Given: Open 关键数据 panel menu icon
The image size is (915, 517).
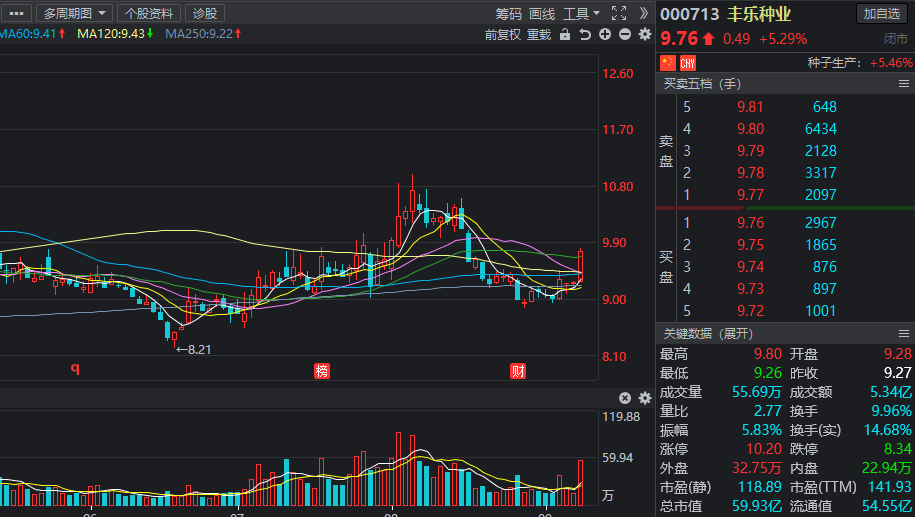Looking at the screenshot, I should (x=904, y=334).
